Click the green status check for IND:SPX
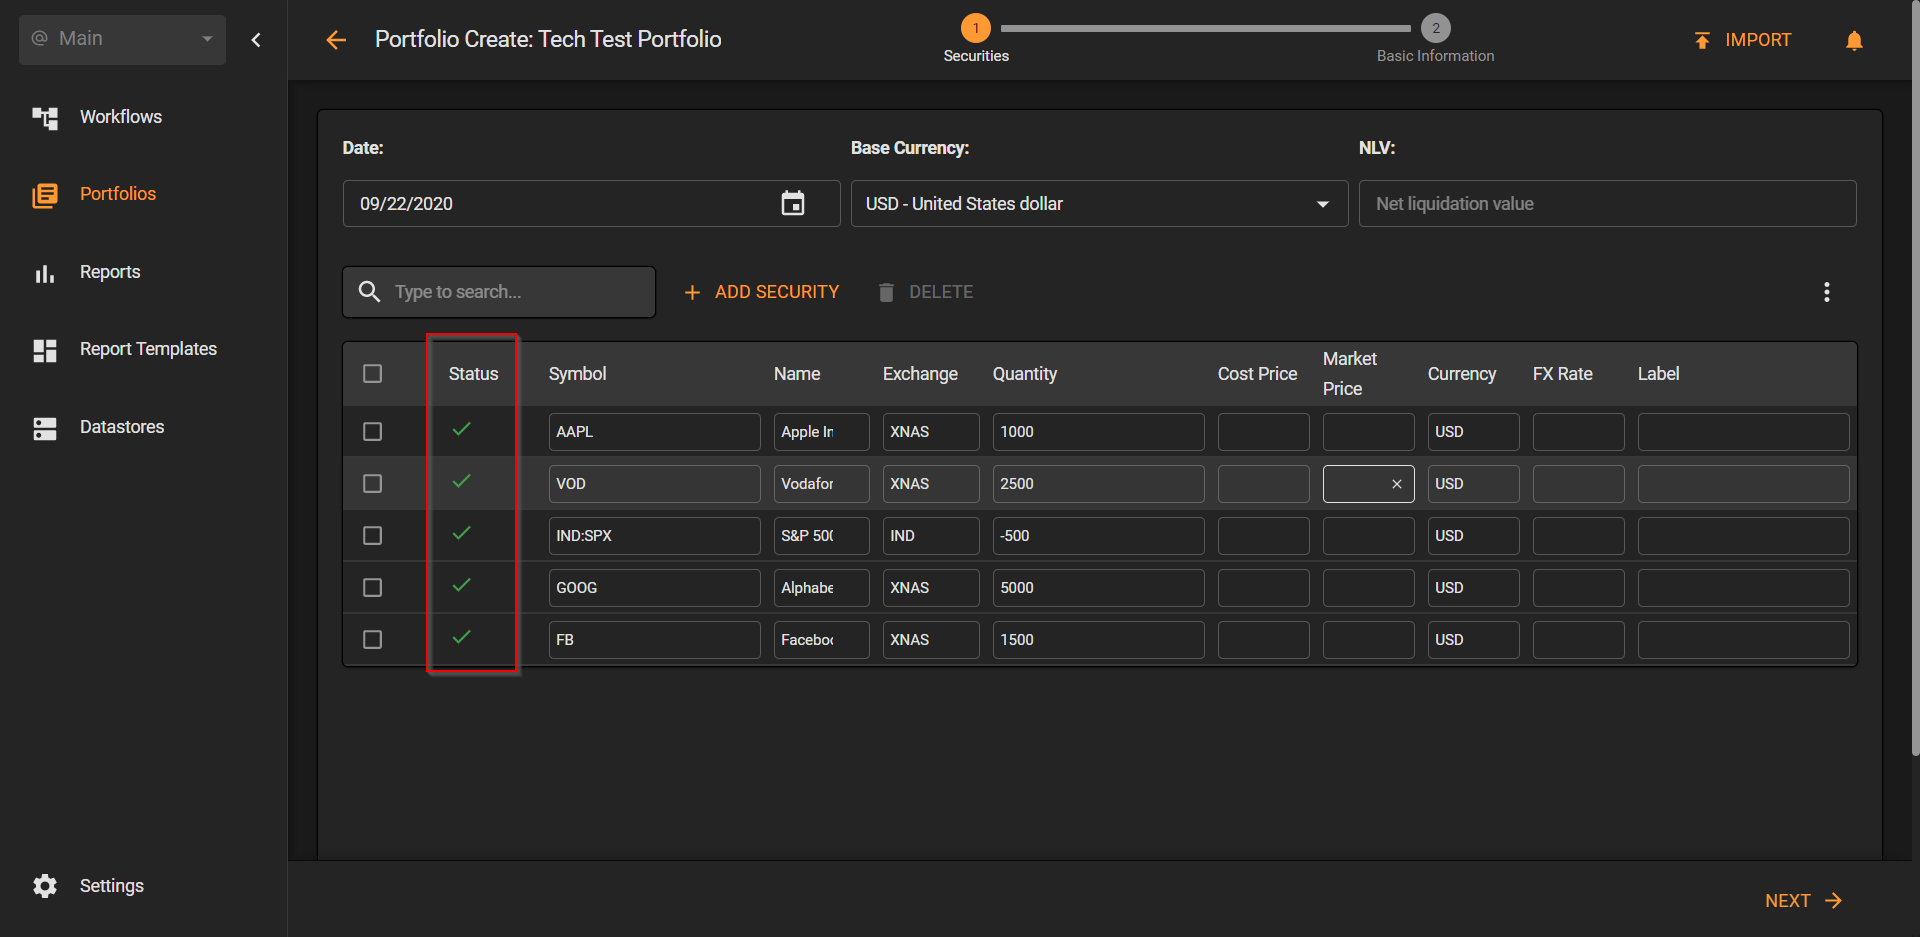The height and width of the screenshot is (937, 1920). tap(461, 534)
